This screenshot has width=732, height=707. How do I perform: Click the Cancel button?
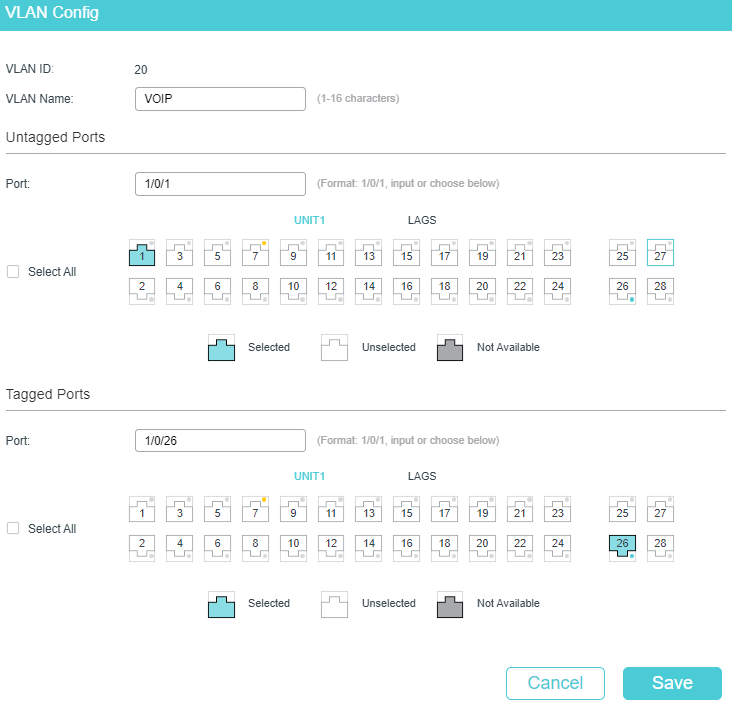(x=556, y=683)
